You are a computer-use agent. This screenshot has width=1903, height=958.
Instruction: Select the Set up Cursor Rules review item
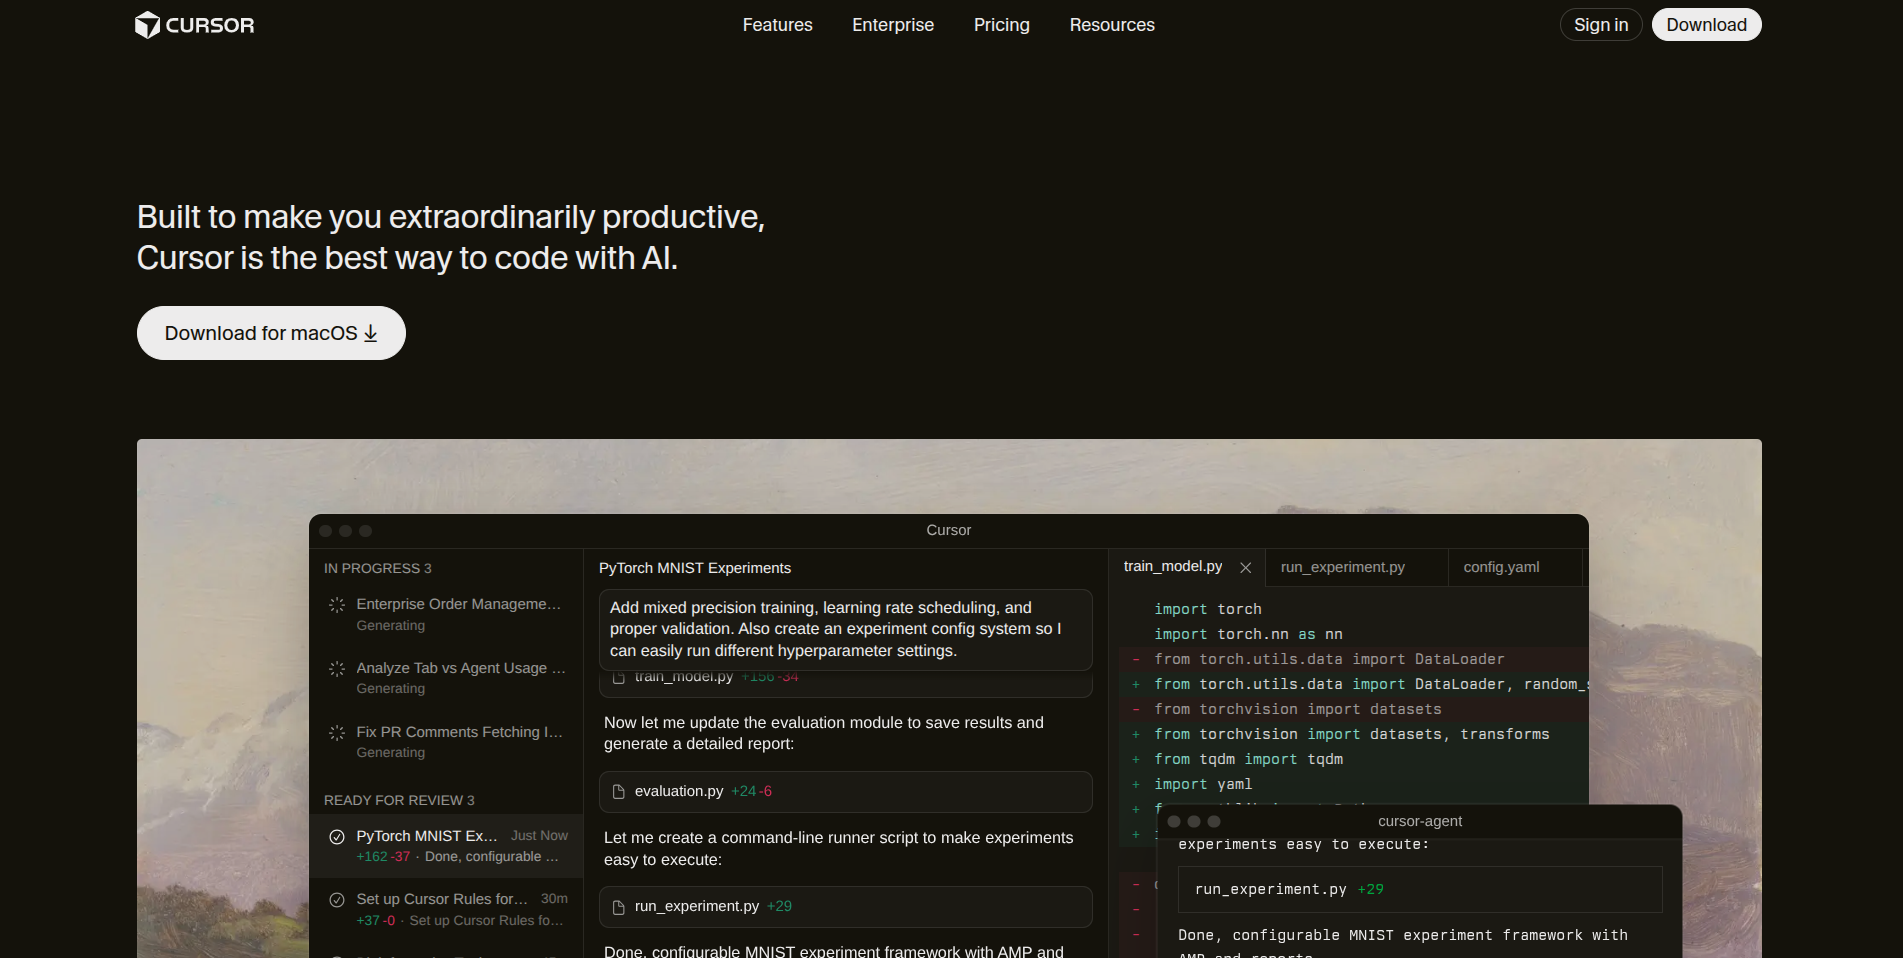(446, 909)
